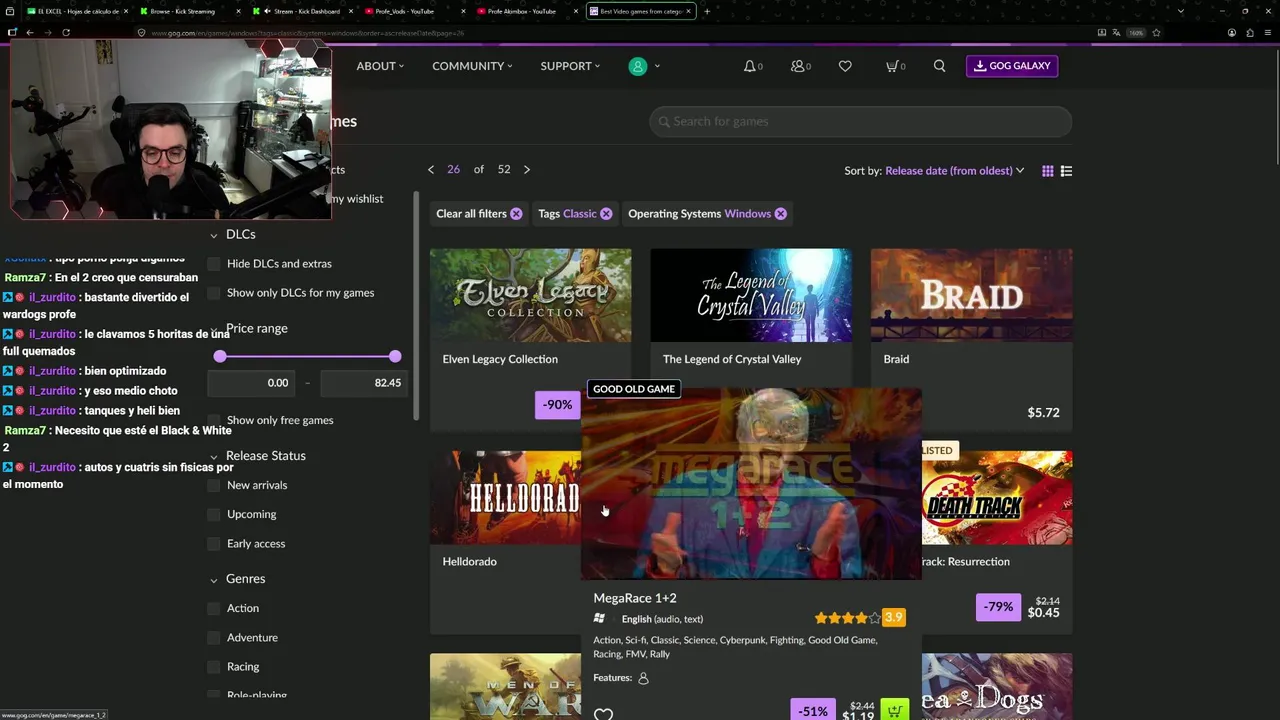Bookmark this page with star icon
1280x720 pixels.
[x=1156, y=32]
